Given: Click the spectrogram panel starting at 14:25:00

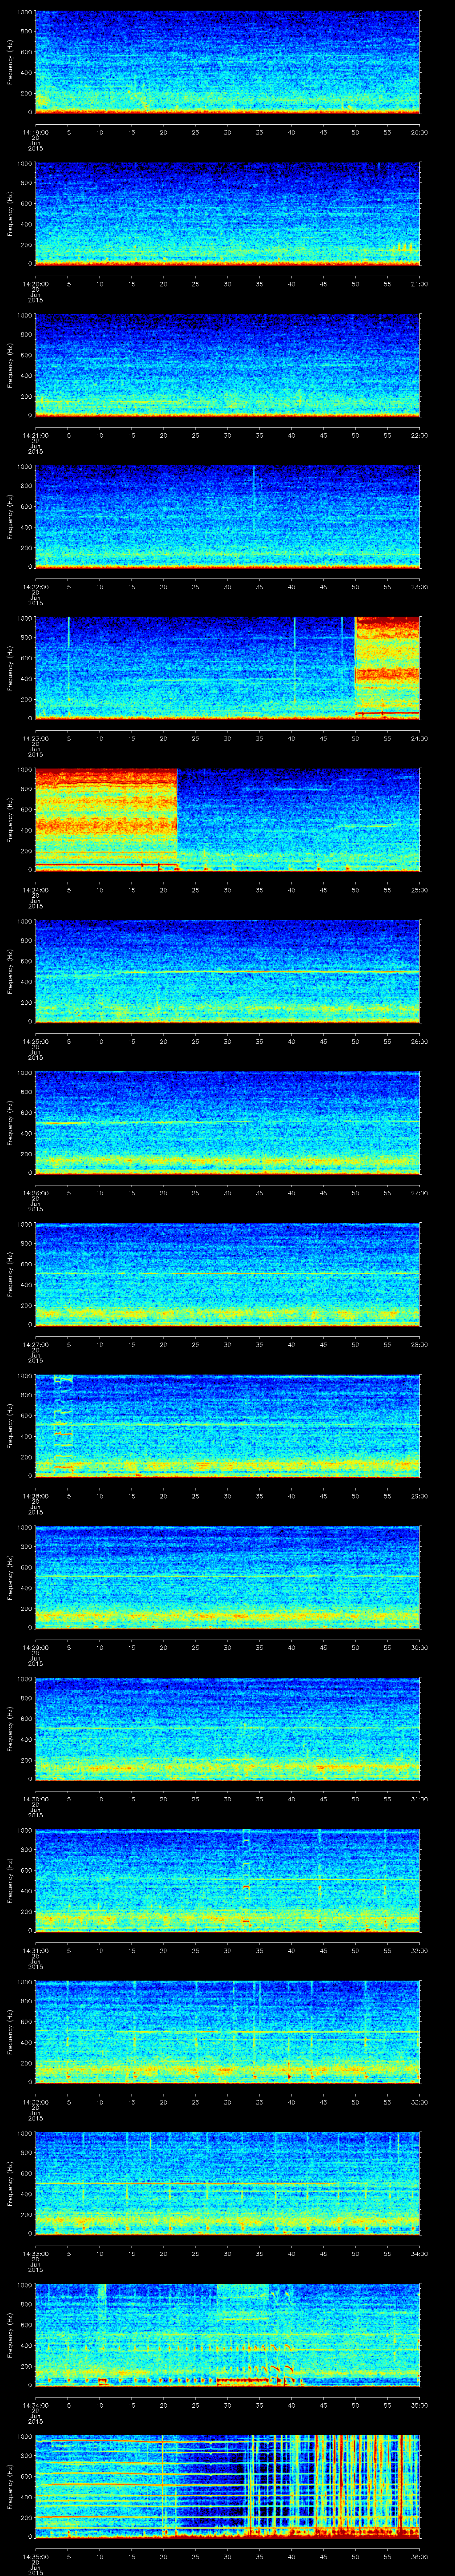Looking at the screenshot, I should pos(227,971).
